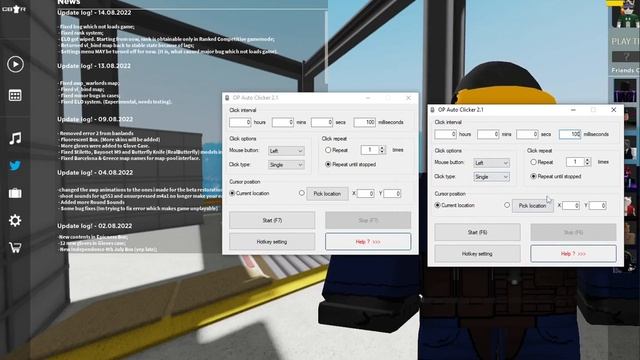Image resolution: width=640 pixels, height=360 pixels.
Task: Click the Y coordinate field in the F6 window
Action: coord(598,206)
